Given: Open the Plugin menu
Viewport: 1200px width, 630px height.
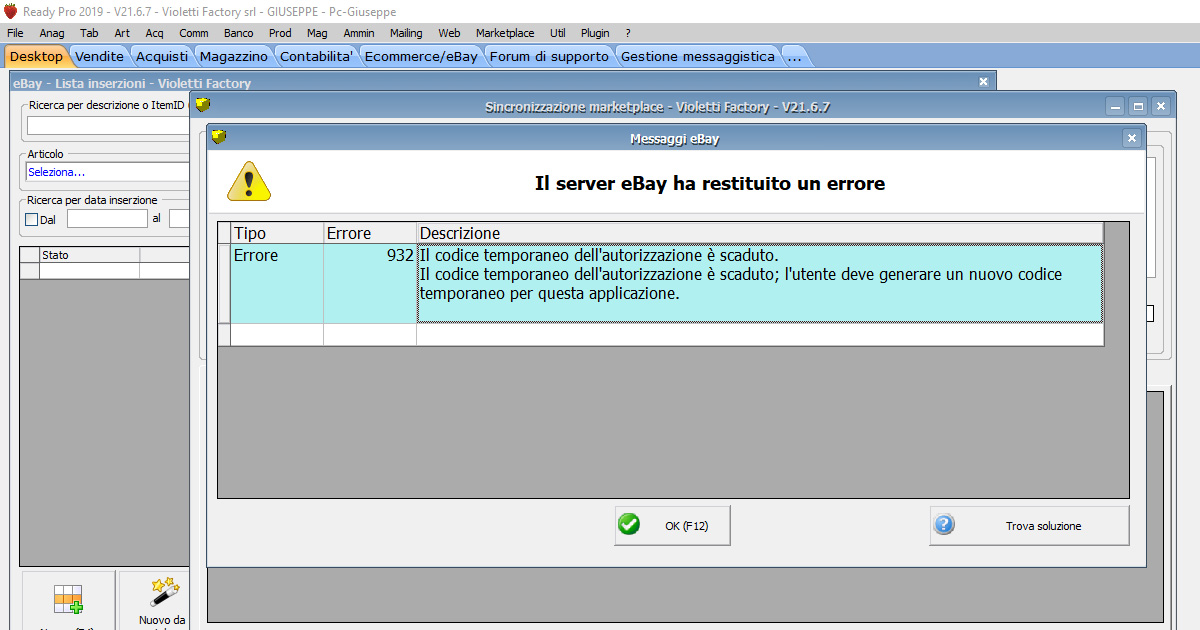Looking at the screenshot, I should (x=595, y=33).
